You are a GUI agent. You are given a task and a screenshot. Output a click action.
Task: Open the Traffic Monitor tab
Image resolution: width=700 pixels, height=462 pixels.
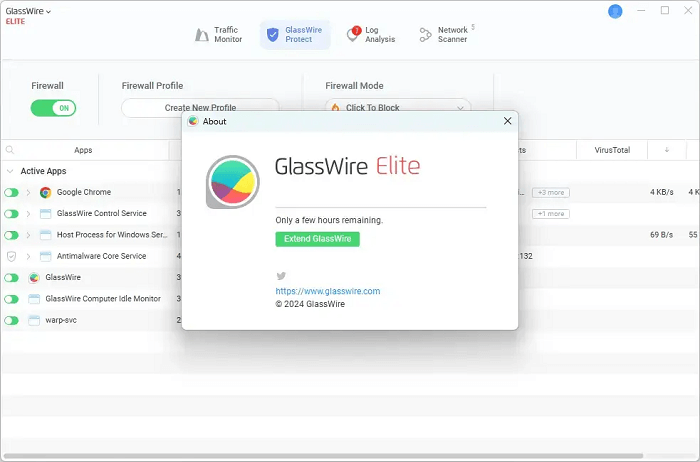[219, 34]
